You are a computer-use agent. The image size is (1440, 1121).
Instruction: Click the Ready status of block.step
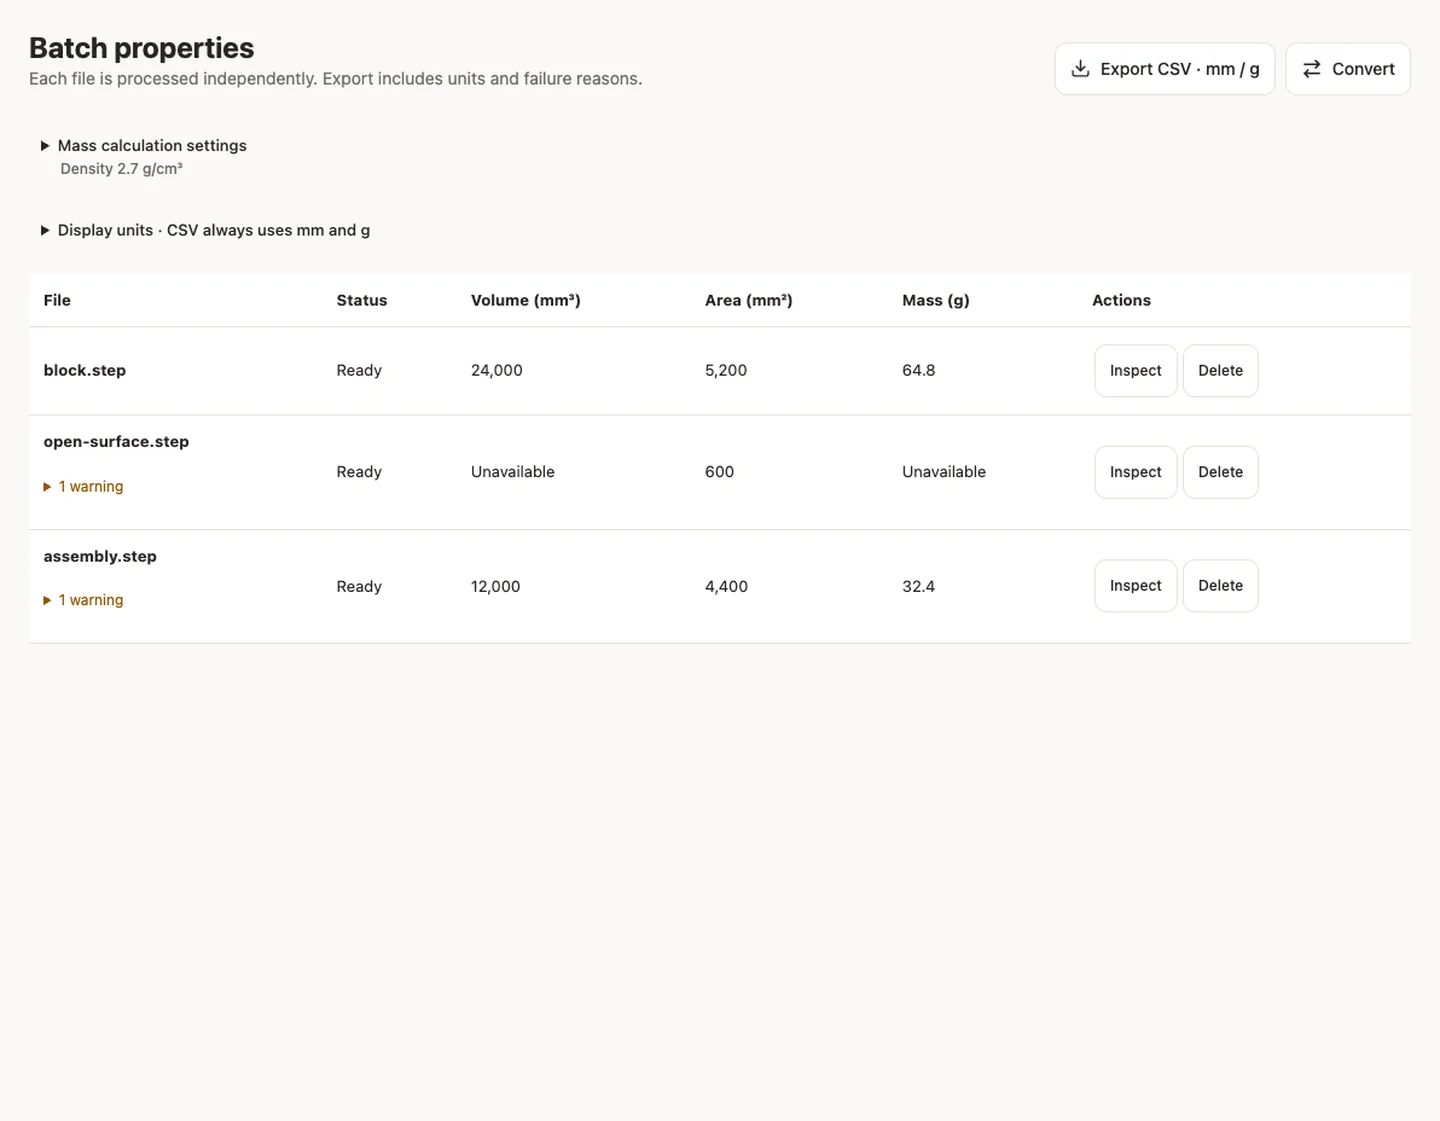359,370
